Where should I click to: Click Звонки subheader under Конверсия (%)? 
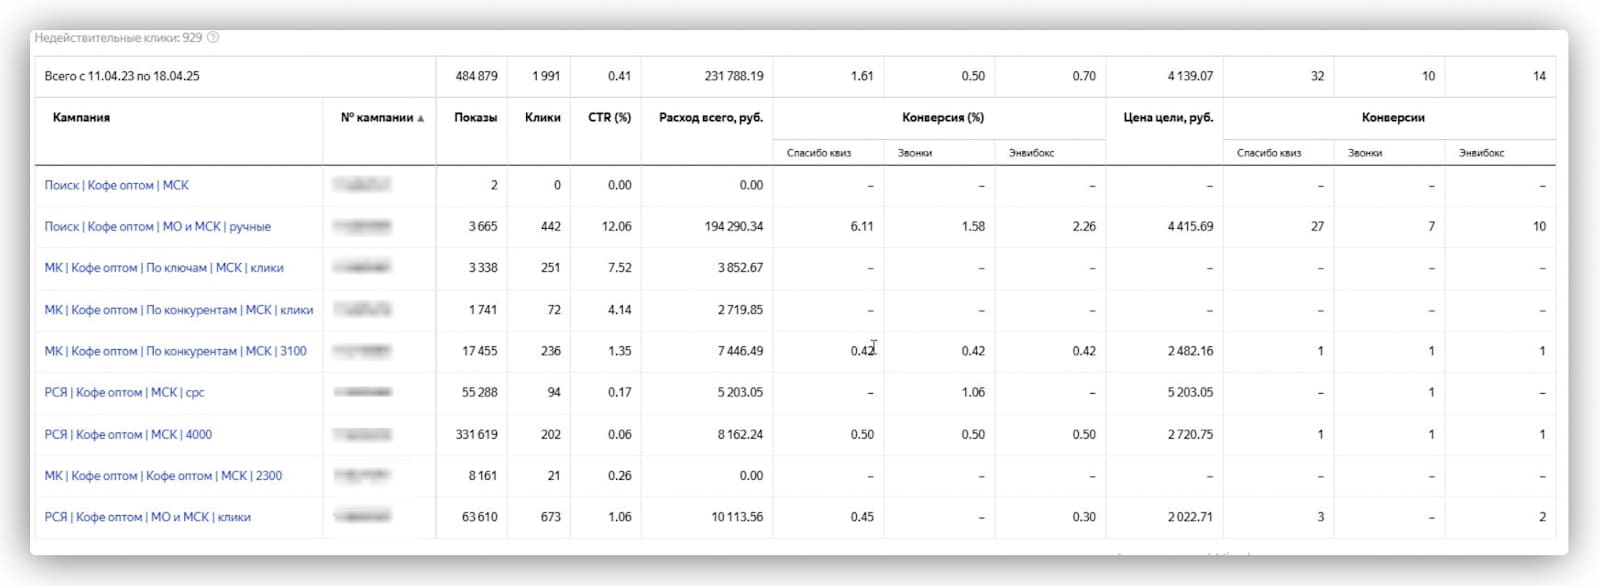click(x=915, y=153)
